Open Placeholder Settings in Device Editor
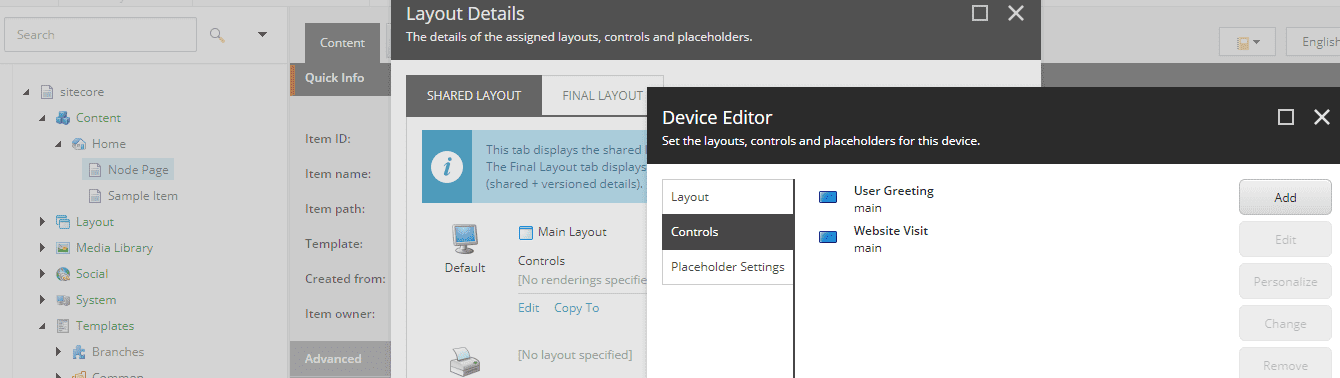The image size is (1340, 378). 727,267
